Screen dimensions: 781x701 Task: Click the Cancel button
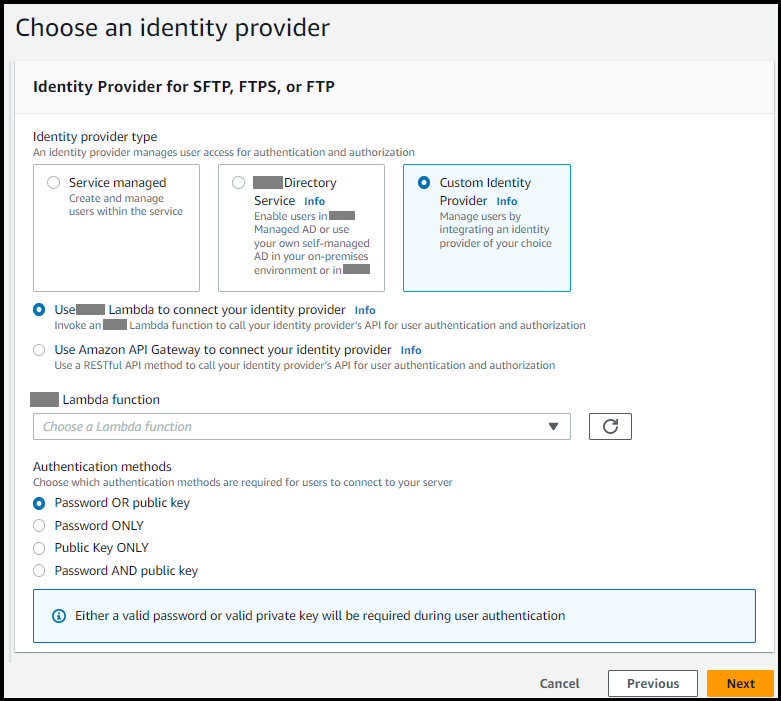(559, 684)
